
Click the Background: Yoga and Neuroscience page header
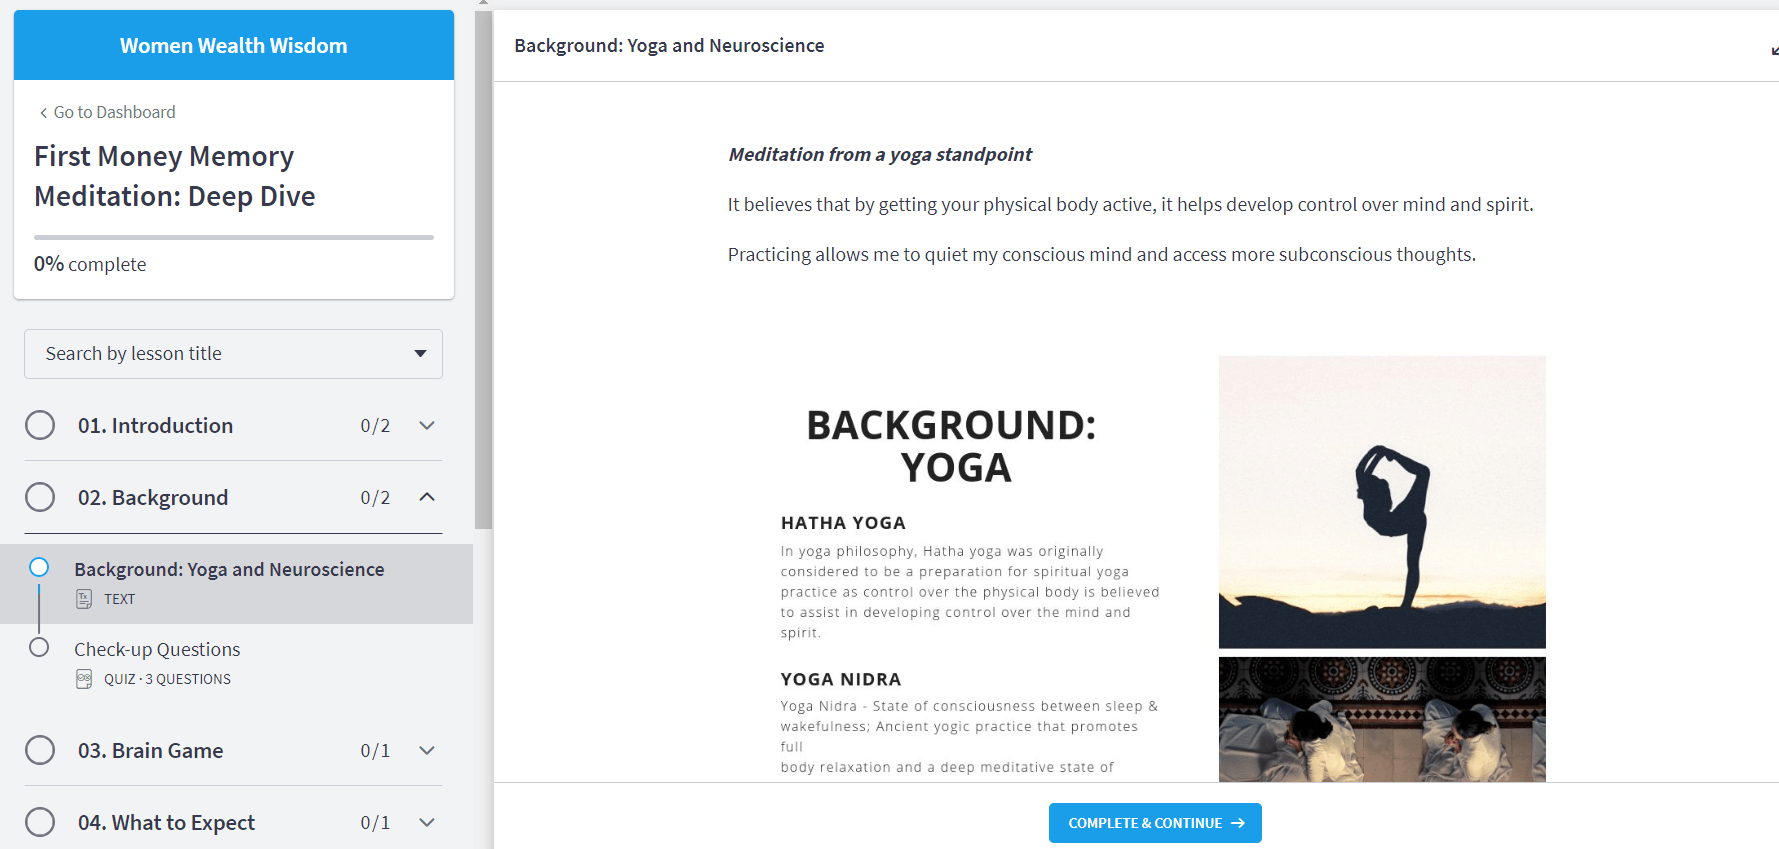(x=669, y=46)
